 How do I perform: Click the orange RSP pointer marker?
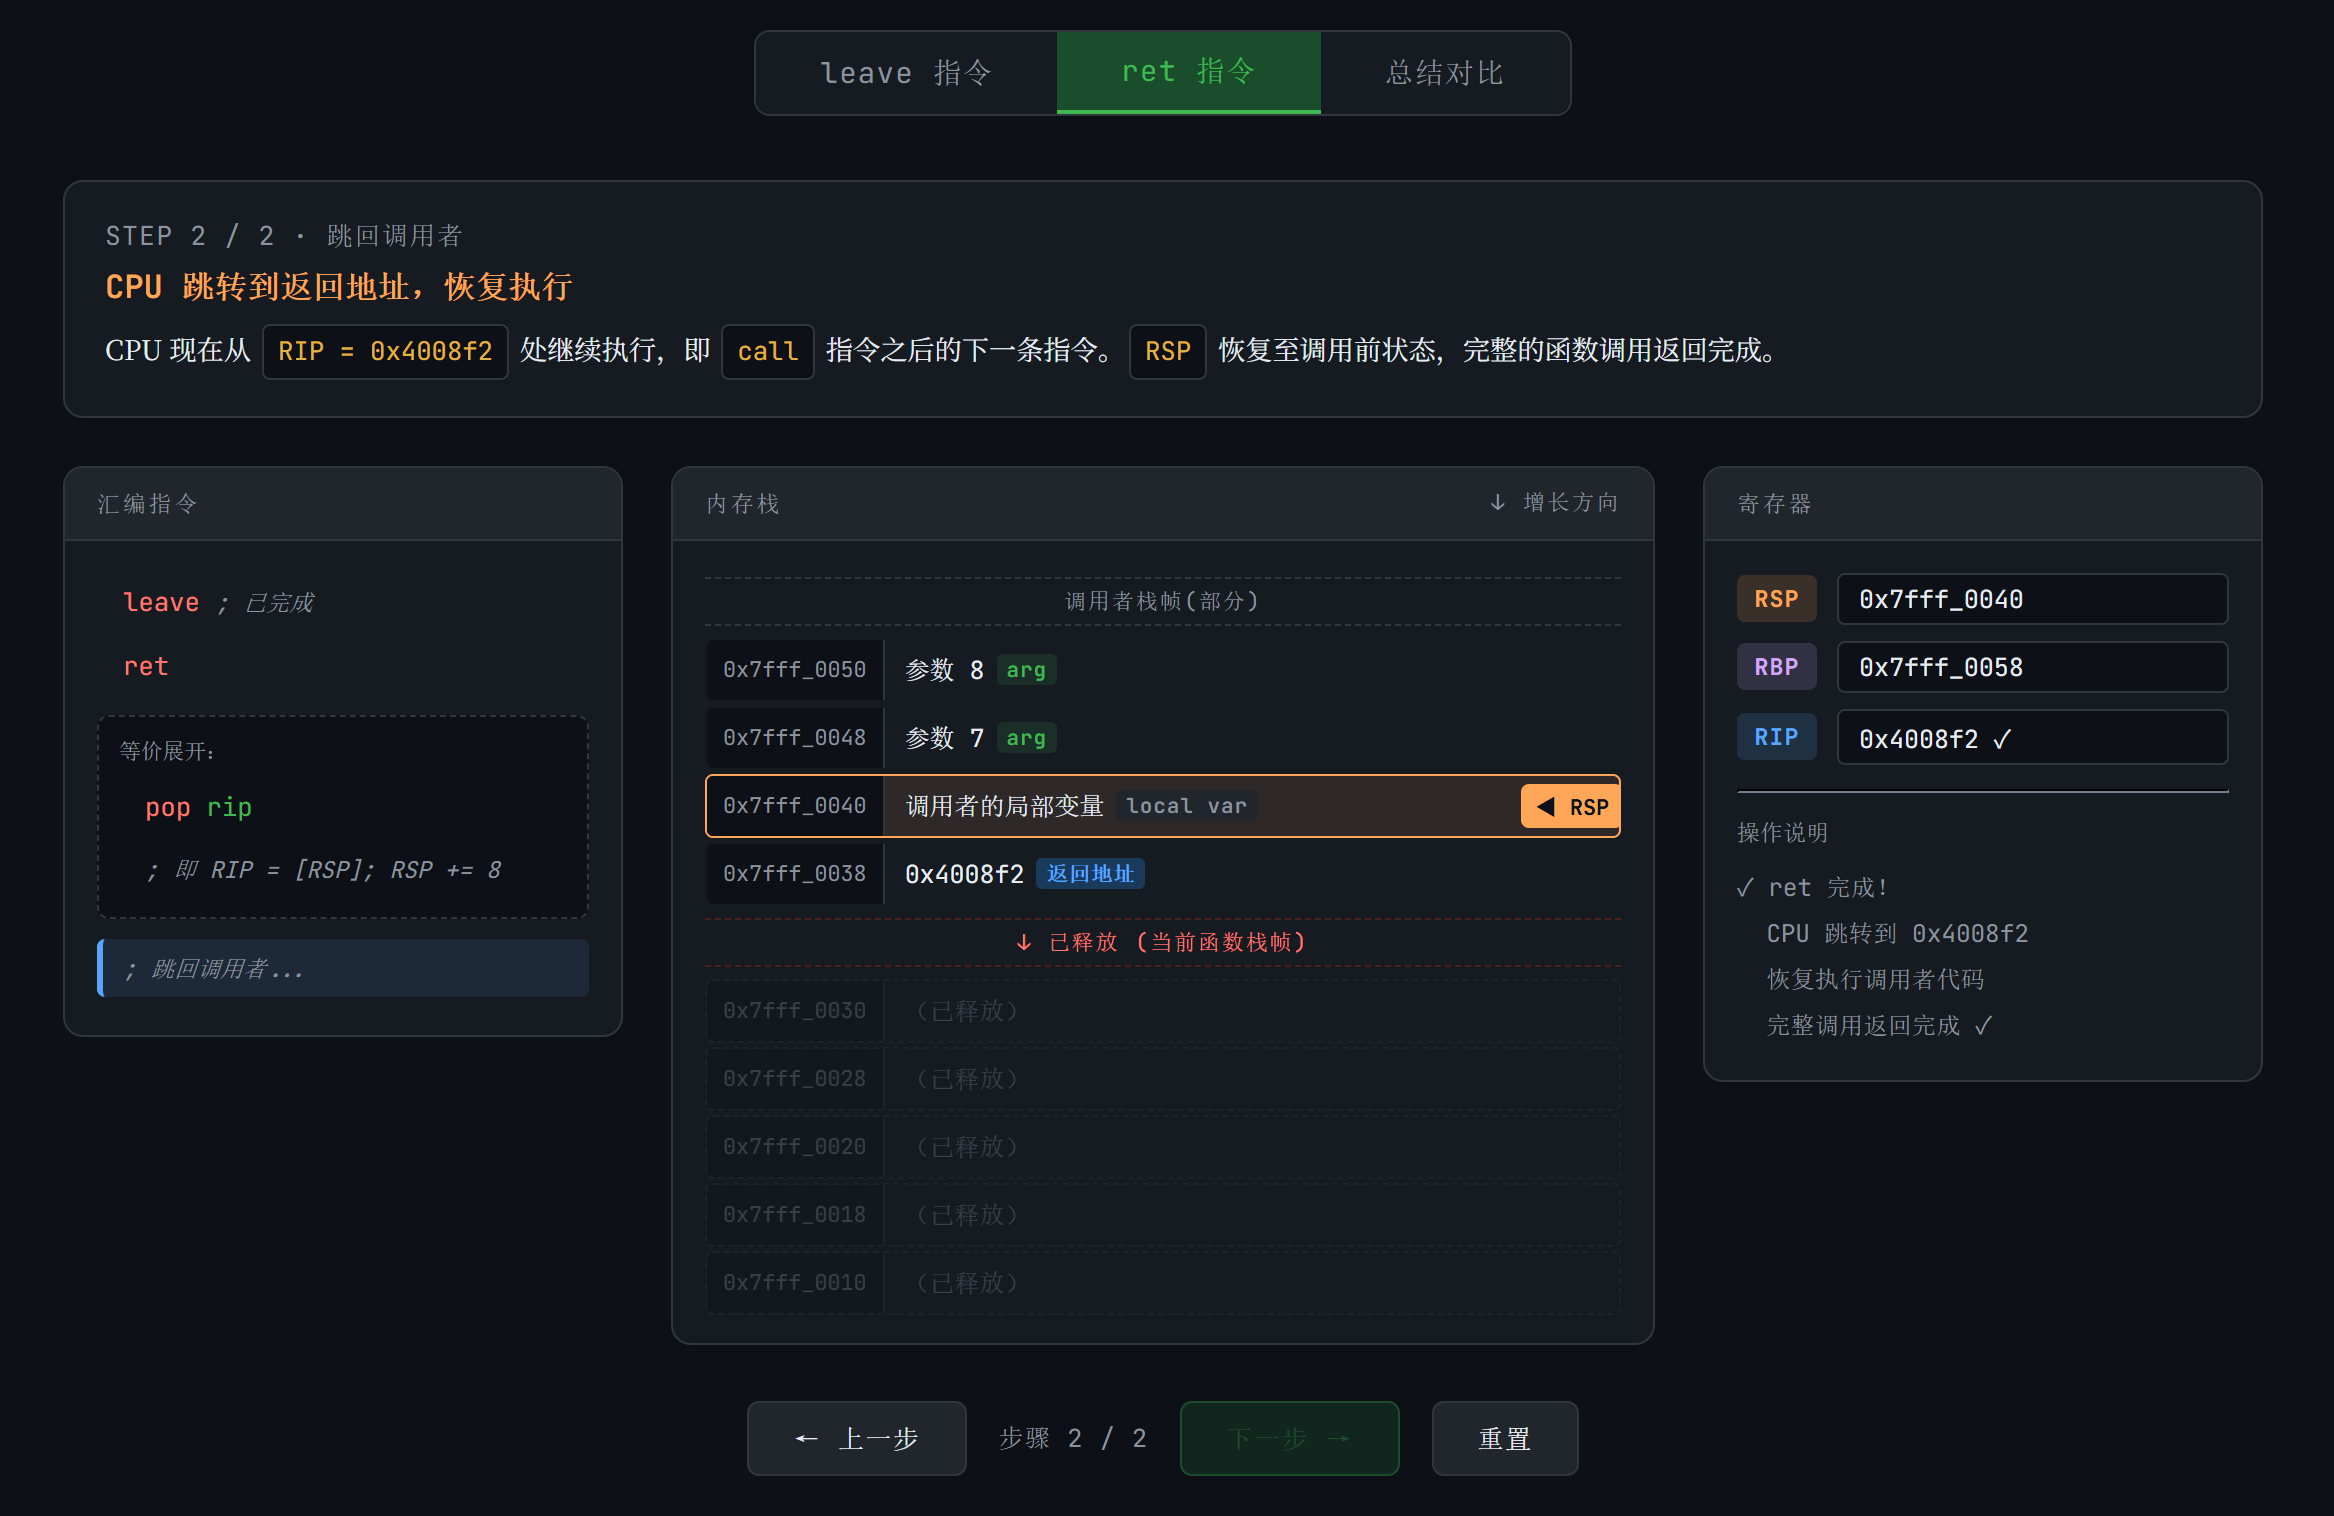click(1570, 806)
